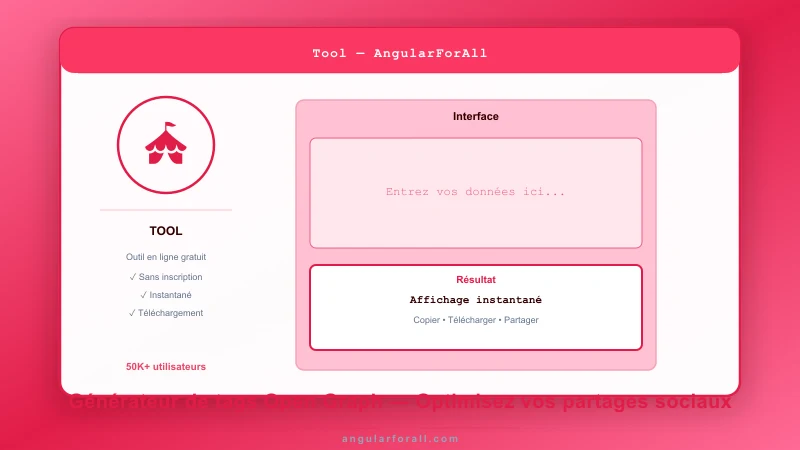The height and width of the screenshot is (450, 800).
Task: Click the checkmark beside Instantané
Action: coord(144,295)
